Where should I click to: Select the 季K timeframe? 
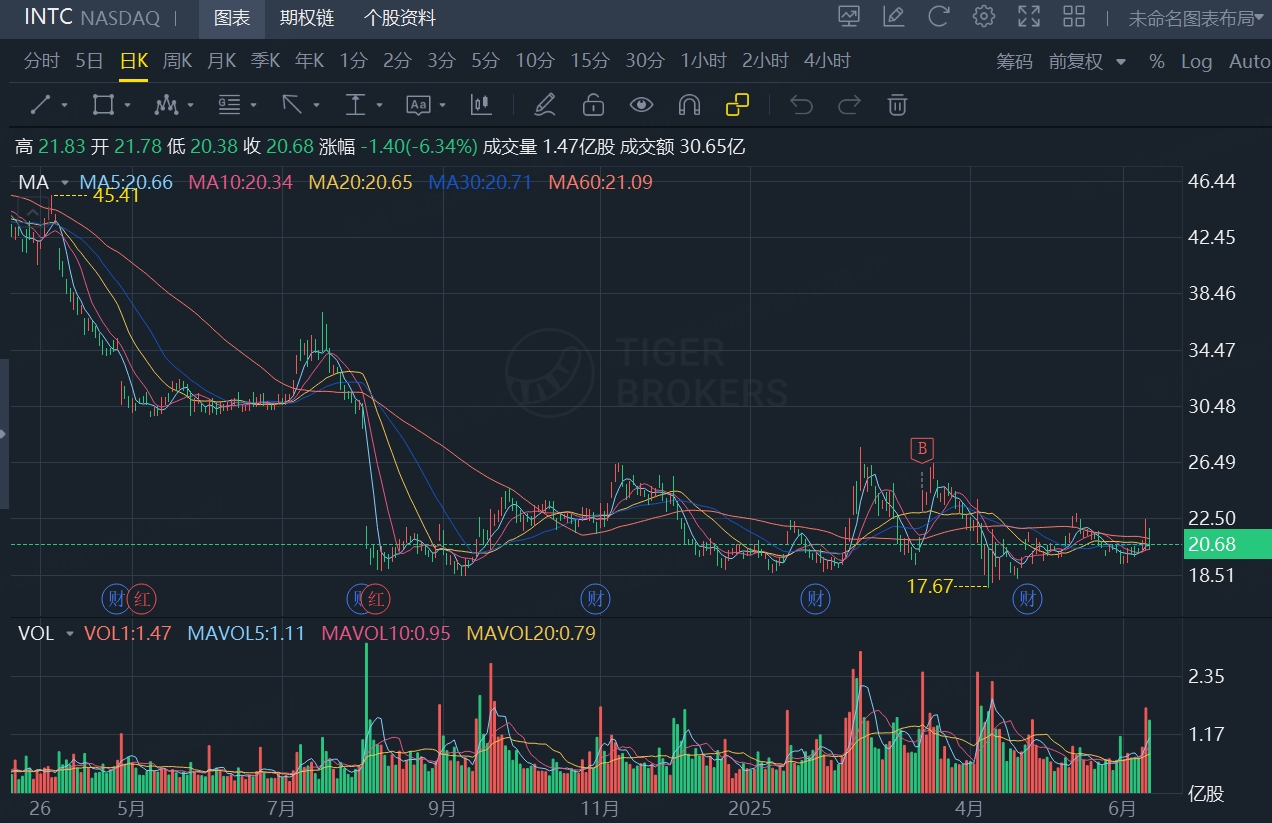(x=265, y=61)
